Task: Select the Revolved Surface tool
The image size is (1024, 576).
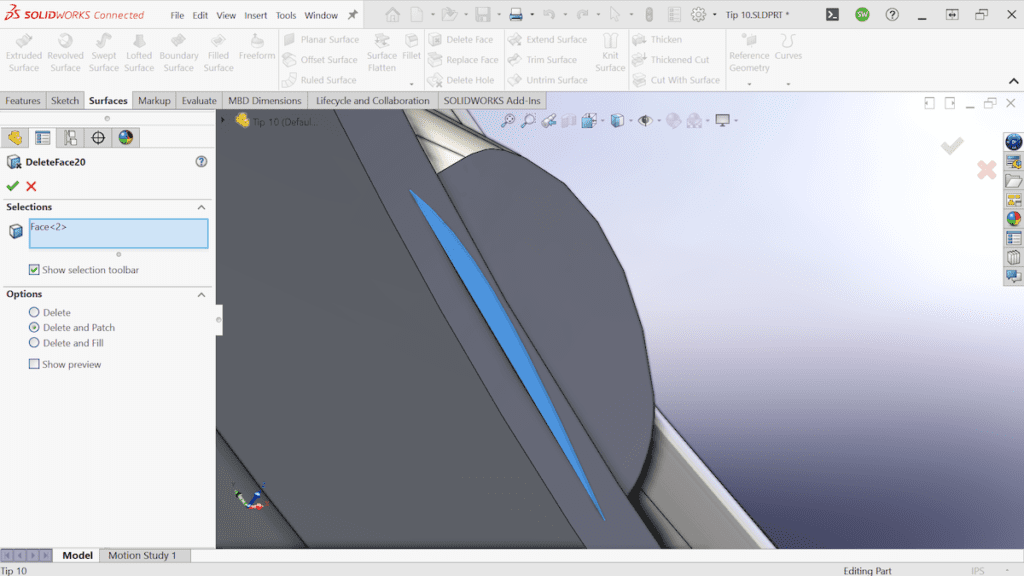Action: 64,52
